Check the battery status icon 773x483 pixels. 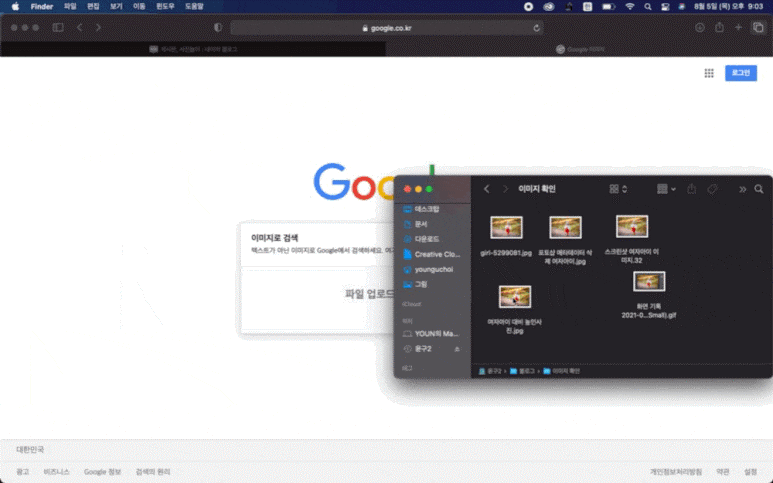click(608, 6)
